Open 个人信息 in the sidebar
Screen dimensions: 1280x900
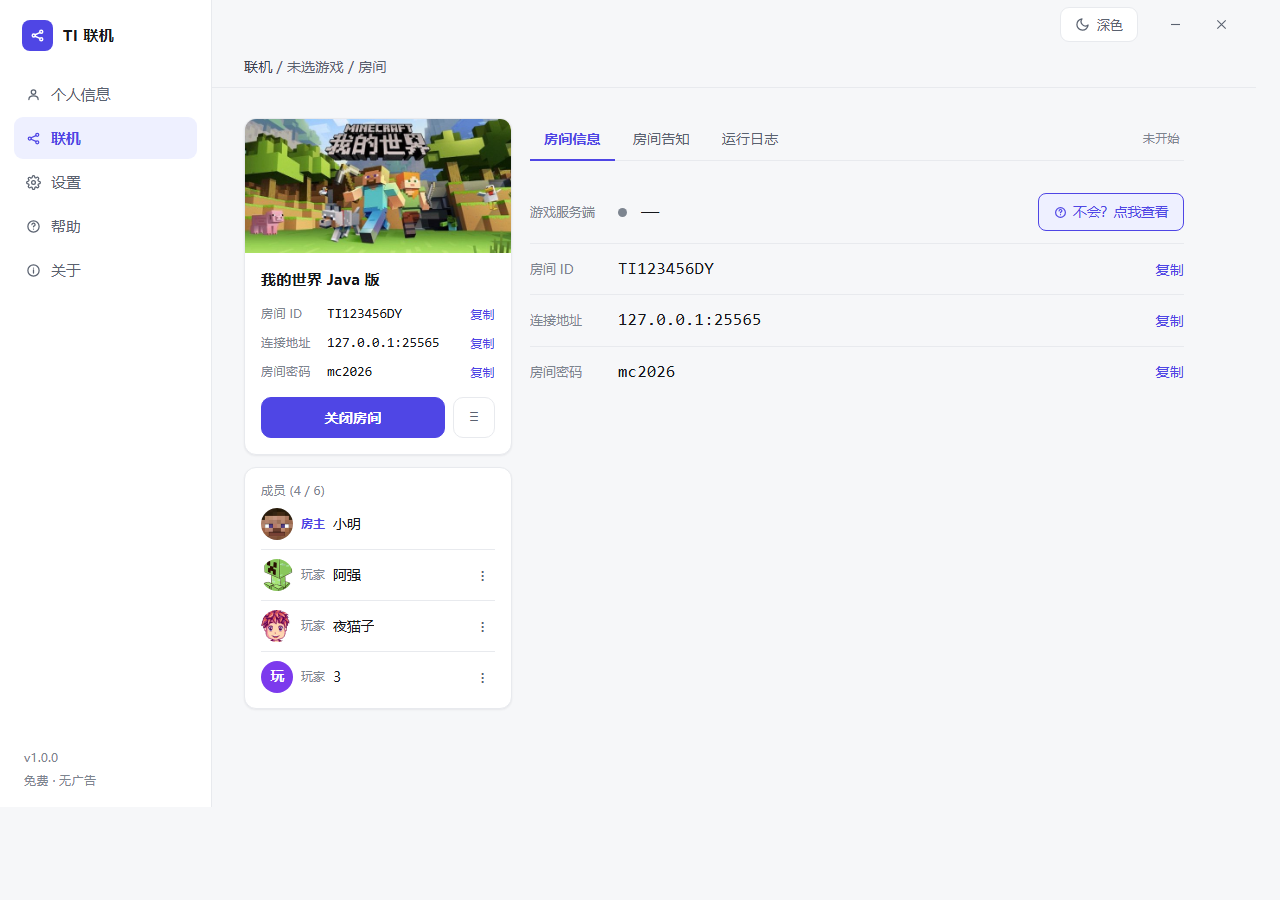105,95
